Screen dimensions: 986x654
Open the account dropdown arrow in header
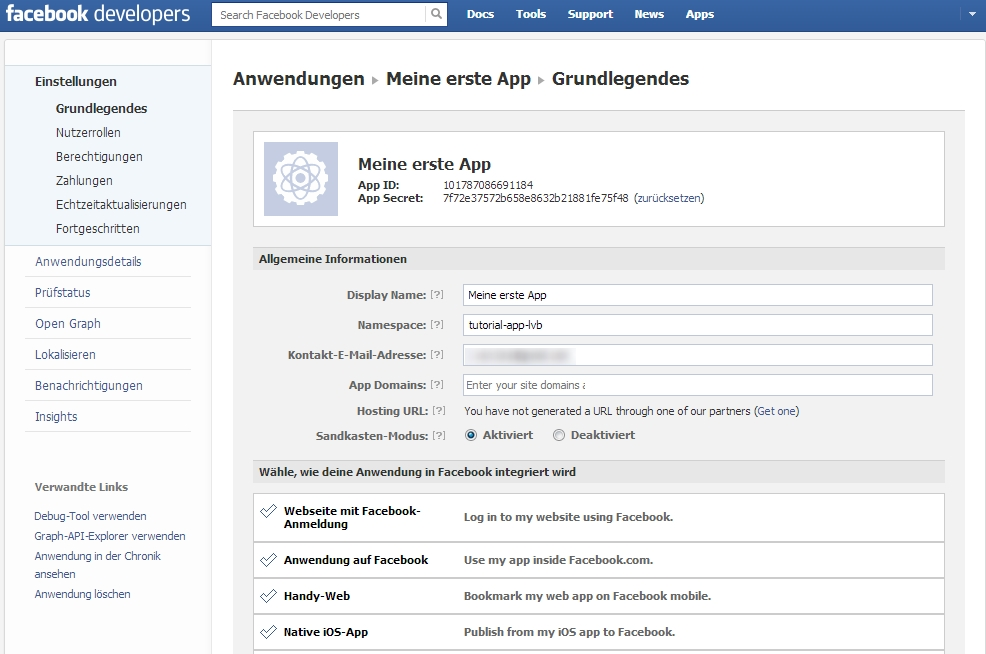(x=972, y=14)
